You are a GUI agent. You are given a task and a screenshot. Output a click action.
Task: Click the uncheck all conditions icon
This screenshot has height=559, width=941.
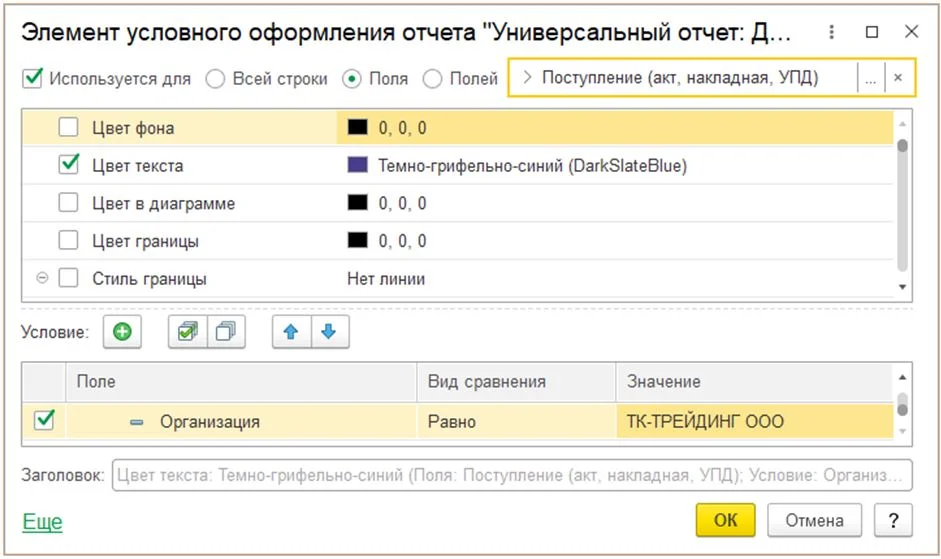point(226,331)
